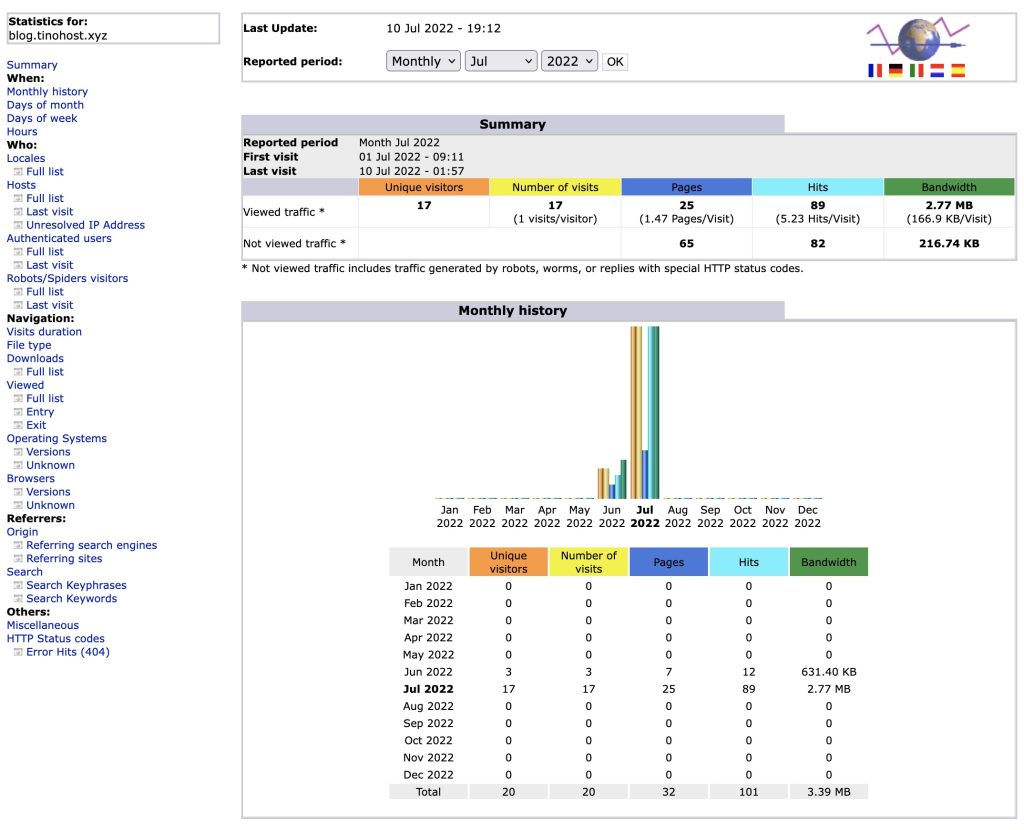This screenshot has width=1024, height=830.
Task: Click the list icon beside Exit
Action: (18, 425)
